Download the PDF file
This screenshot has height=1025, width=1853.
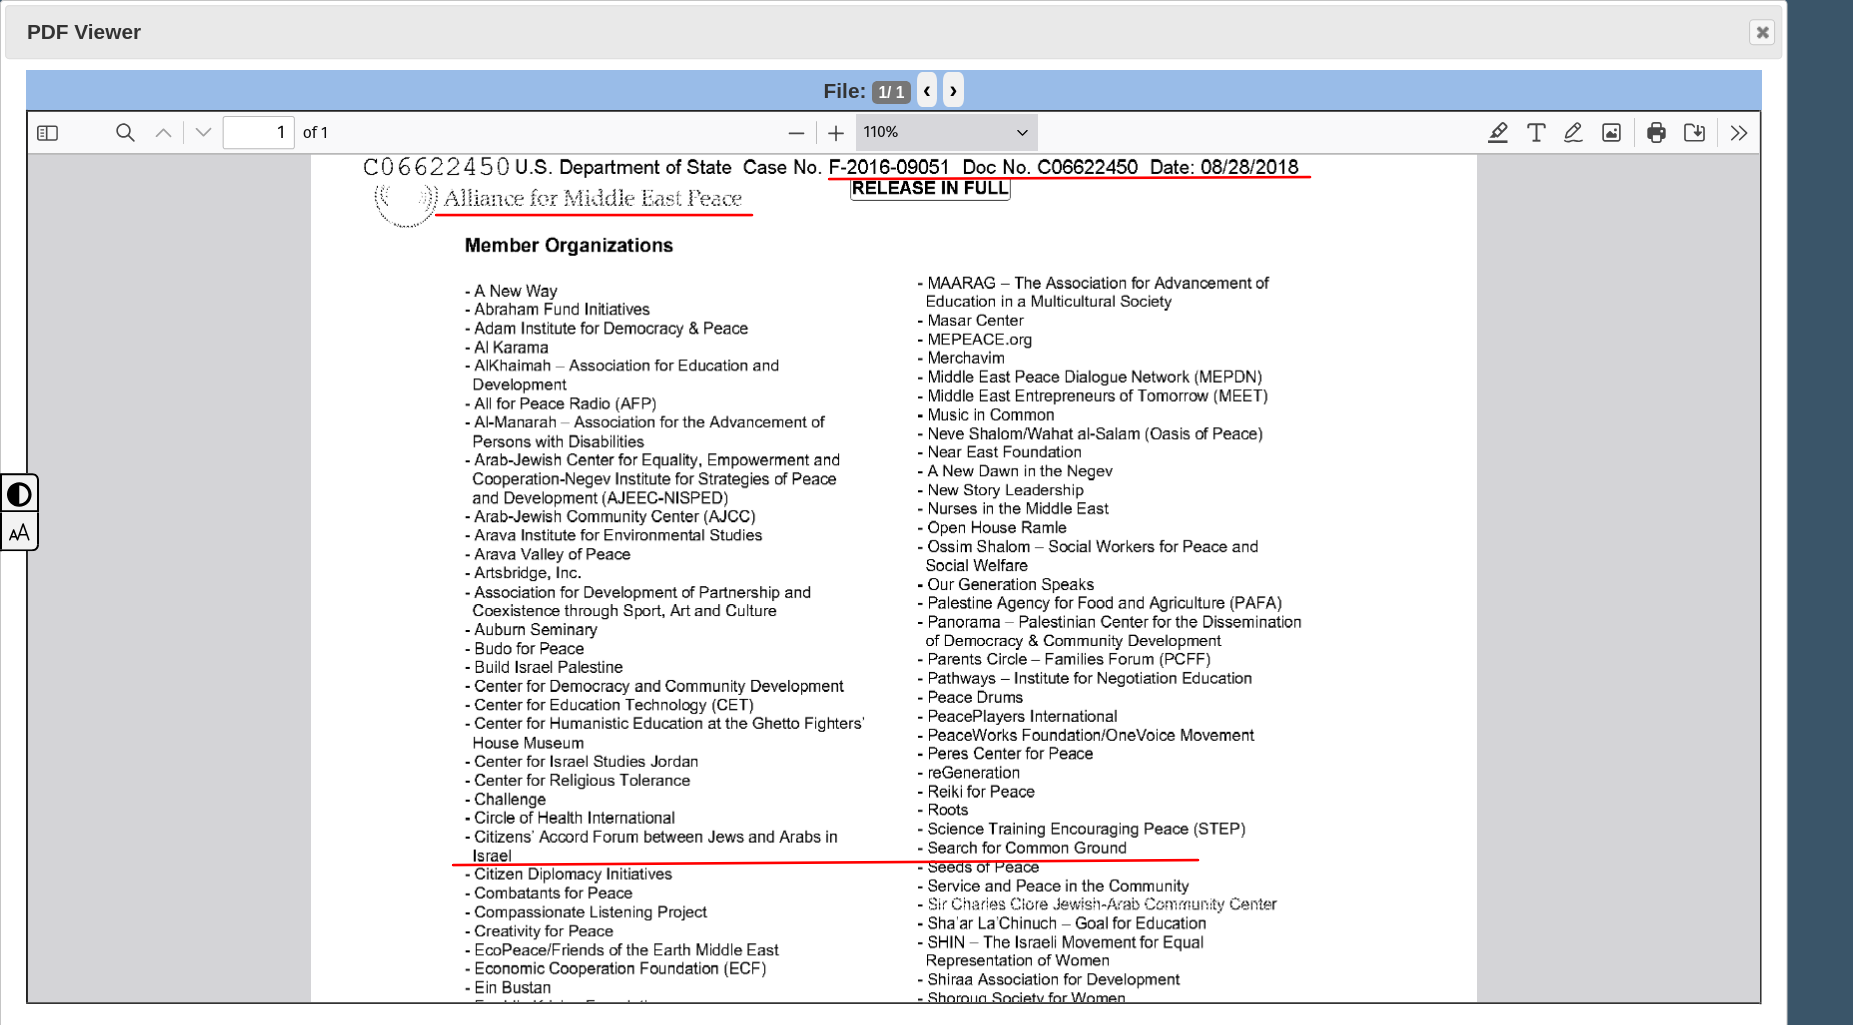tap(1694, 133)
